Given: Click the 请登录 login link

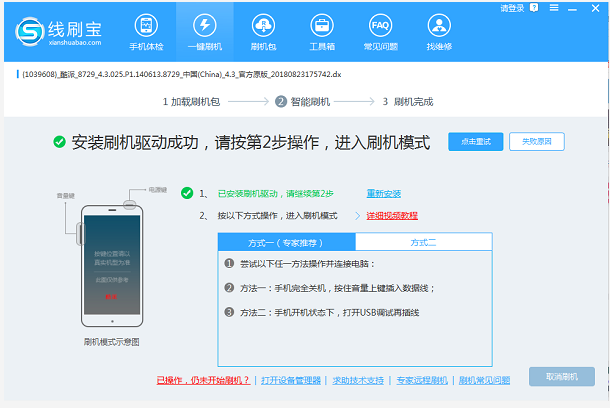Looking at the screenshot, I should point(511,8).
